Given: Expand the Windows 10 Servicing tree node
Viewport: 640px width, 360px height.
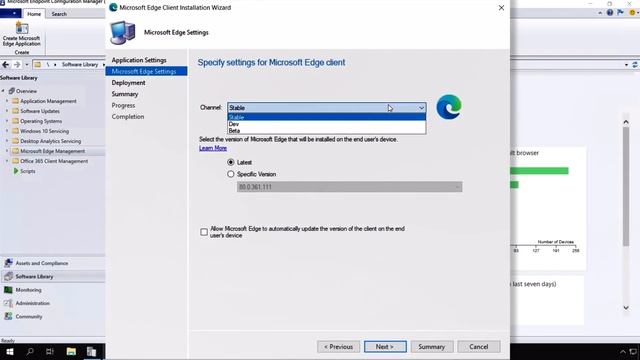Looking at the screenshot, I should [x=7, y=131].
